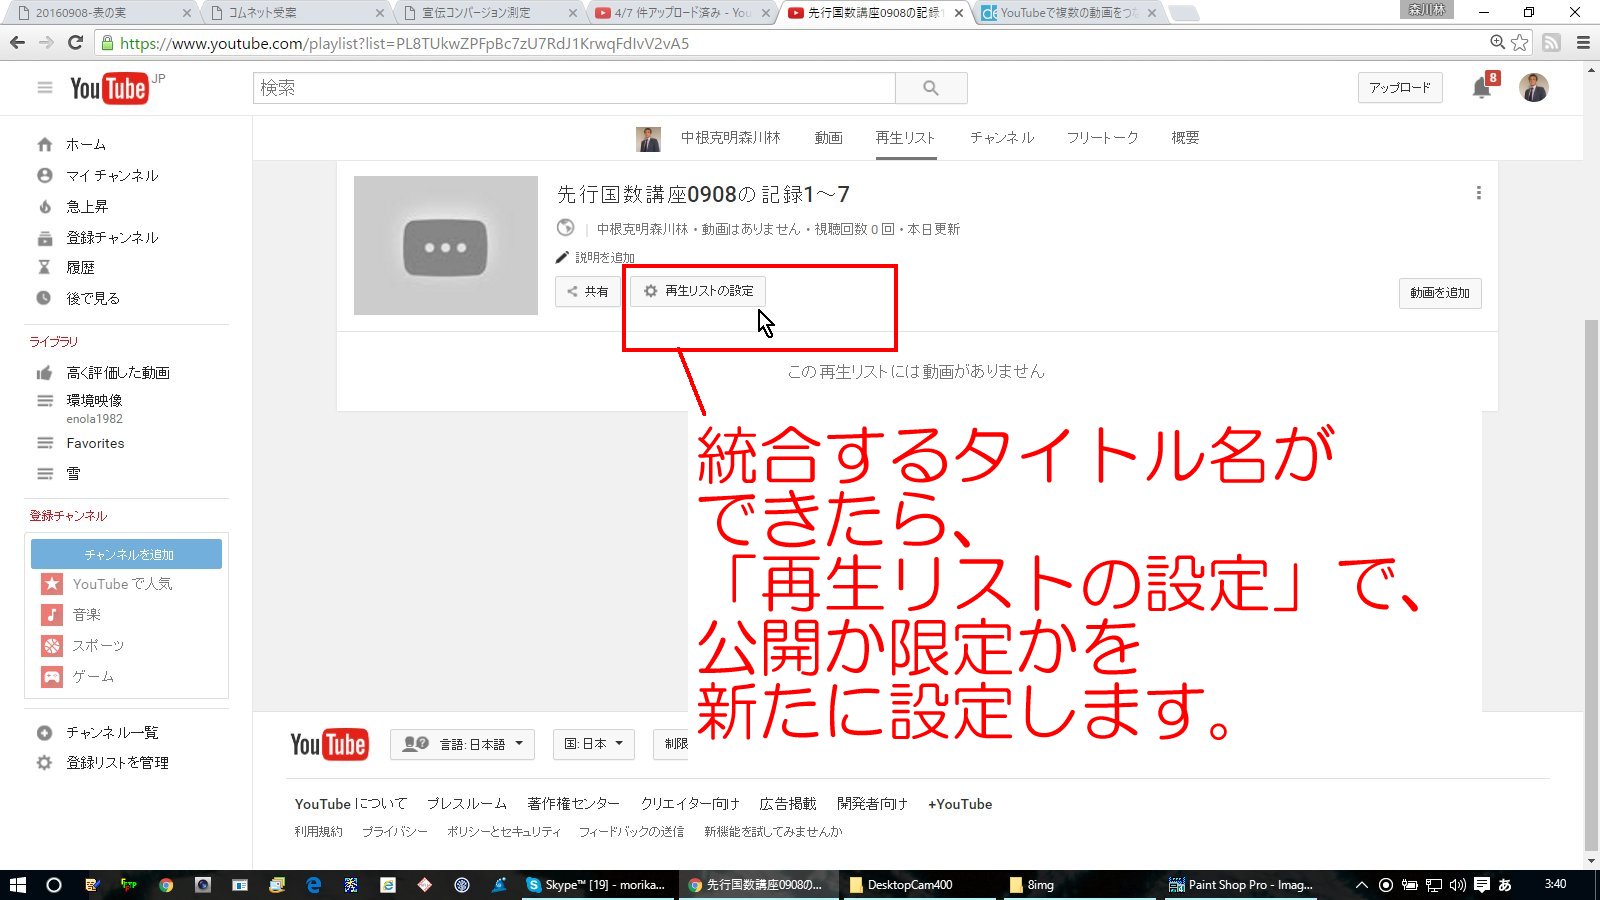The width and height of the screenshot is (1600, 900).
Task: Click 説明を追加 pencil link
Action: (596, 257)
